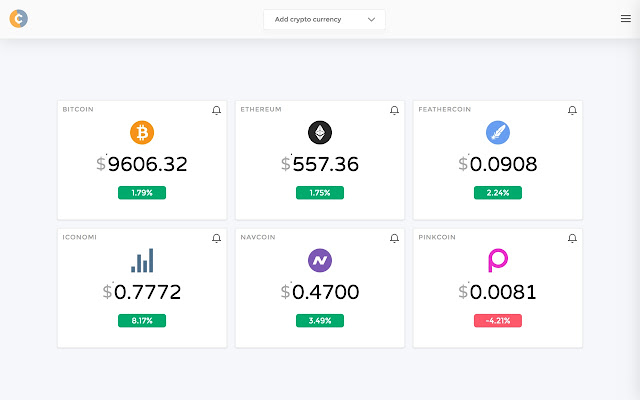Toggle the Feathercoin alert bell

tap(572, 110)
